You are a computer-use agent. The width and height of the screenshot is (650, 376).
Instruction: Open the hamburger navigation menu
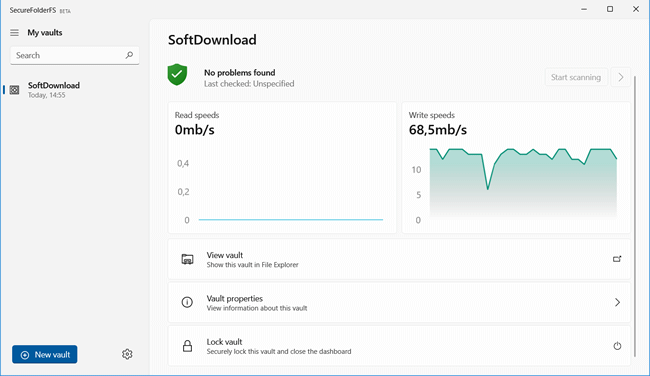(x=15, y=32)
